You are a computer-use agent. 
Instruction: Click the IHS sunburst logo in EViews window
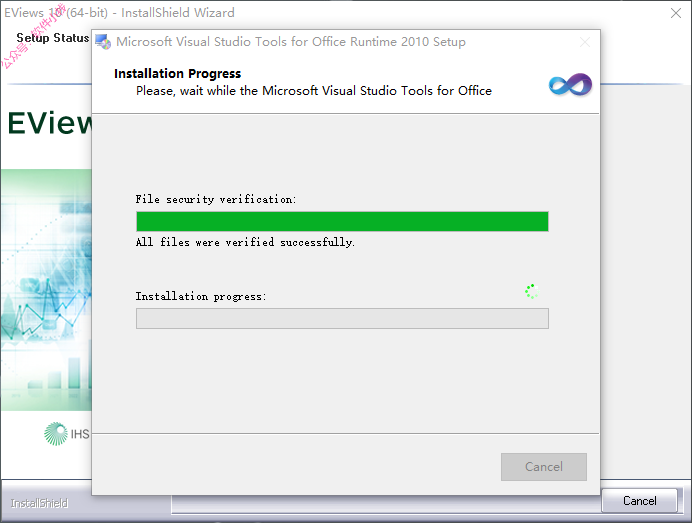point(56,433)
